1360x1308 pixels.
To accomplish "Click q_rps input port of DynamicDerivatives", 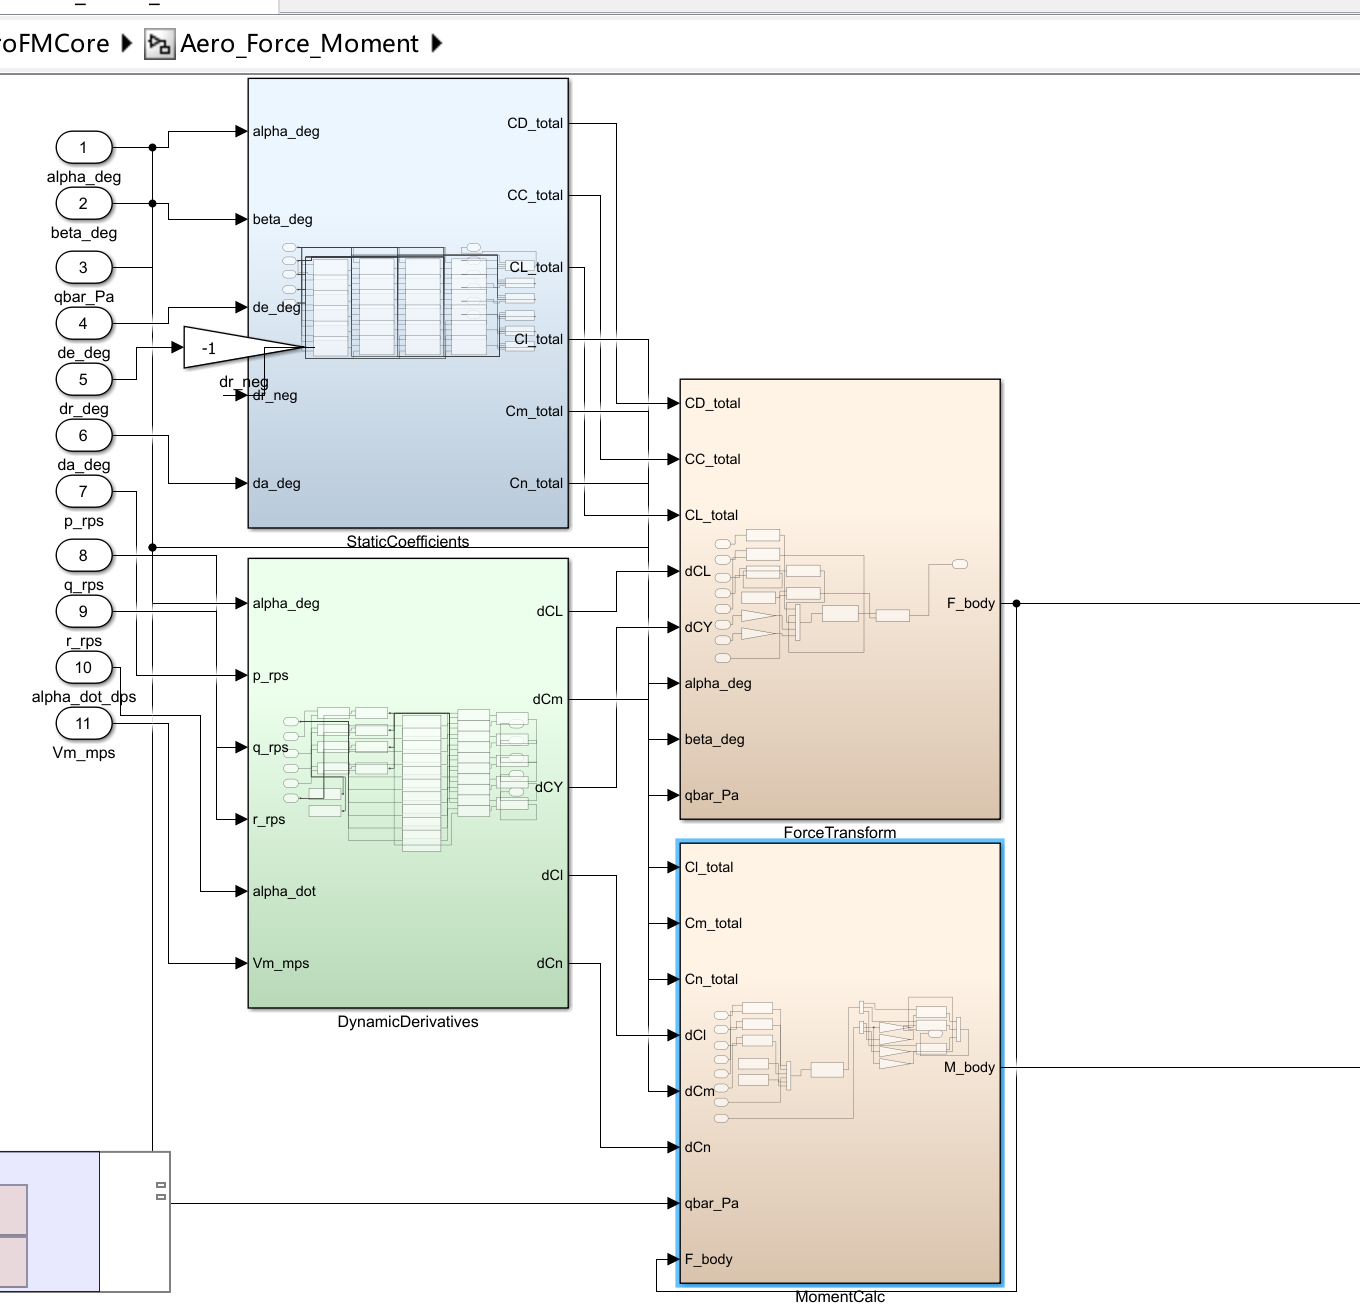I will (270, 748).
